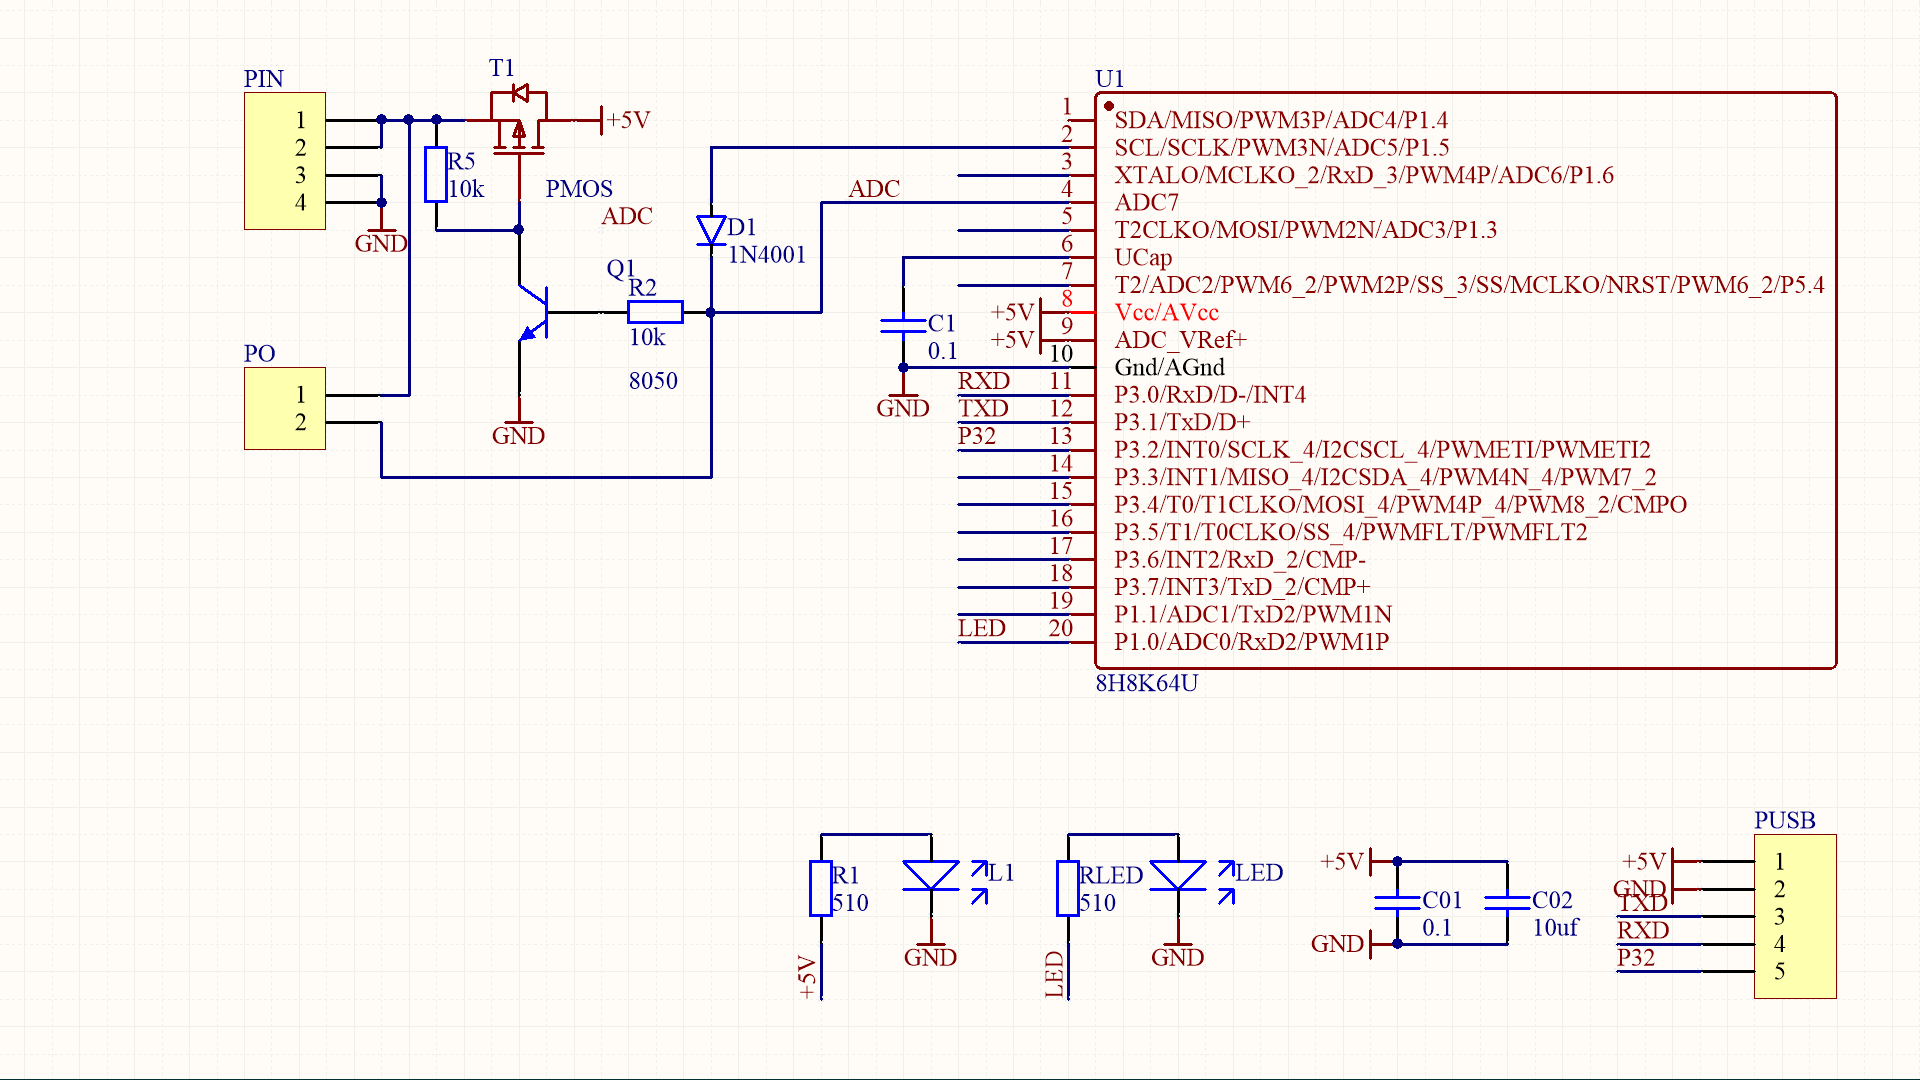Click the PO 2-pin header component
This screenshot has height=1080, width=1920.
point(285,408)
